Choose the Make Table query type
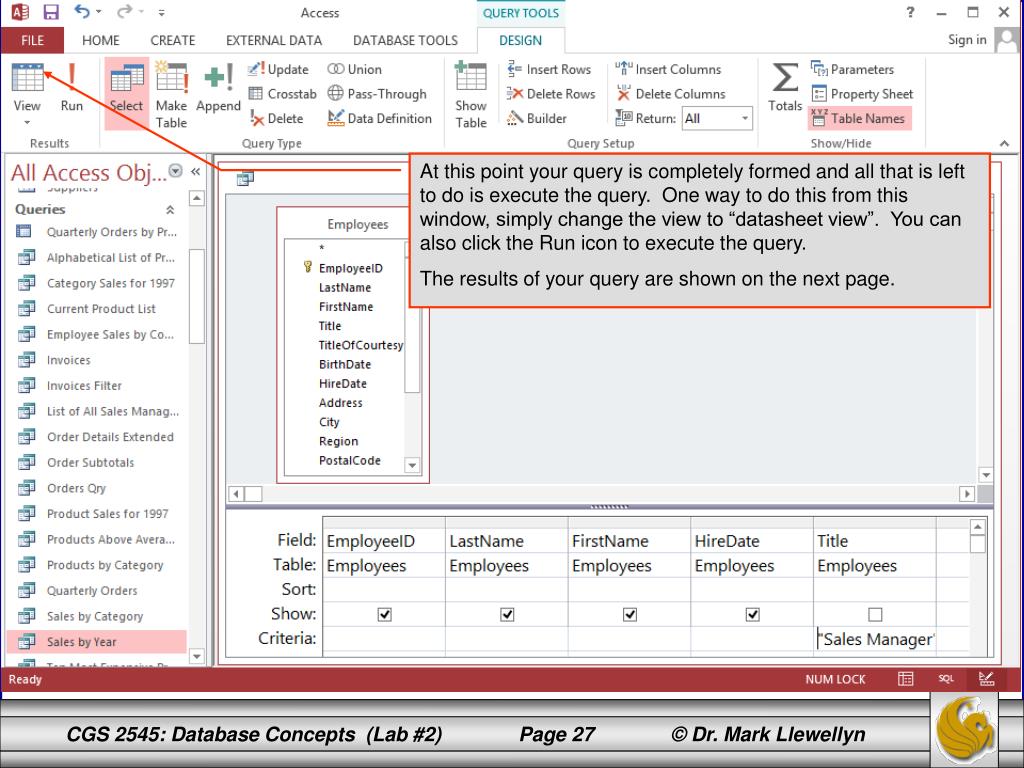 click(x=171, y=94)
